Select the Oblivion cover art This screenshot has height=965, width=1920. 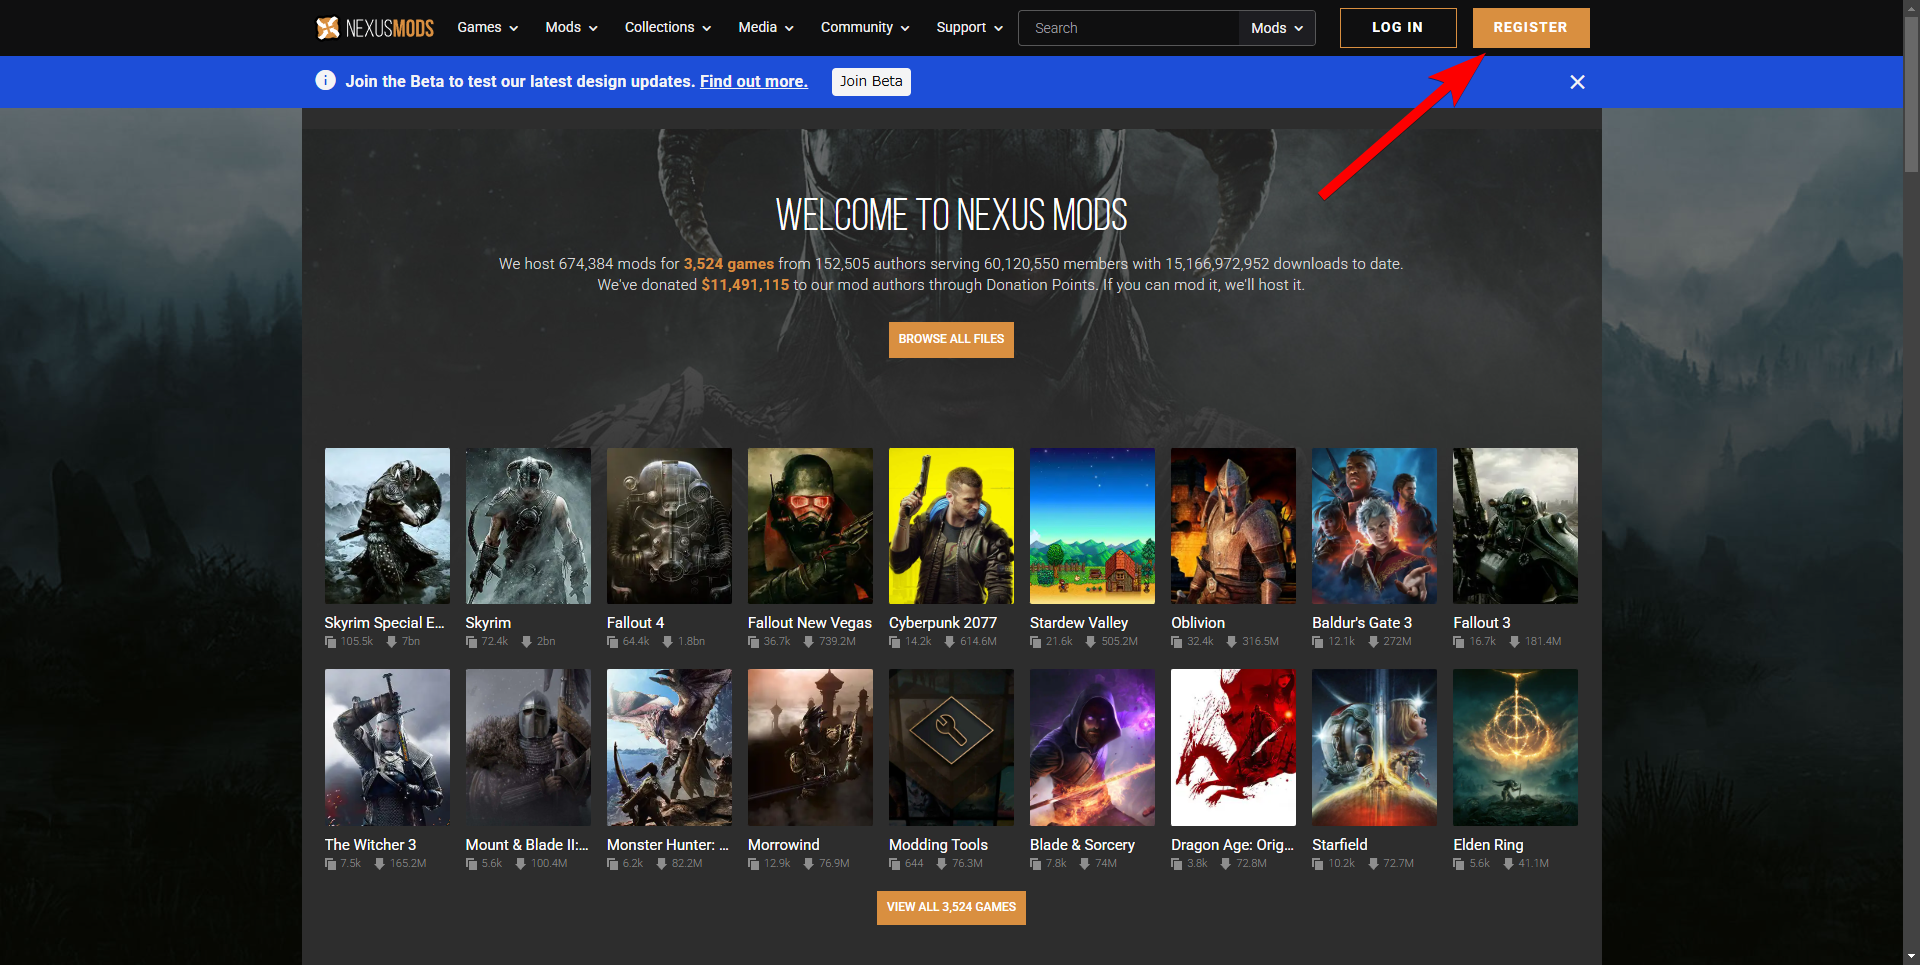[x=1233, y=526]
